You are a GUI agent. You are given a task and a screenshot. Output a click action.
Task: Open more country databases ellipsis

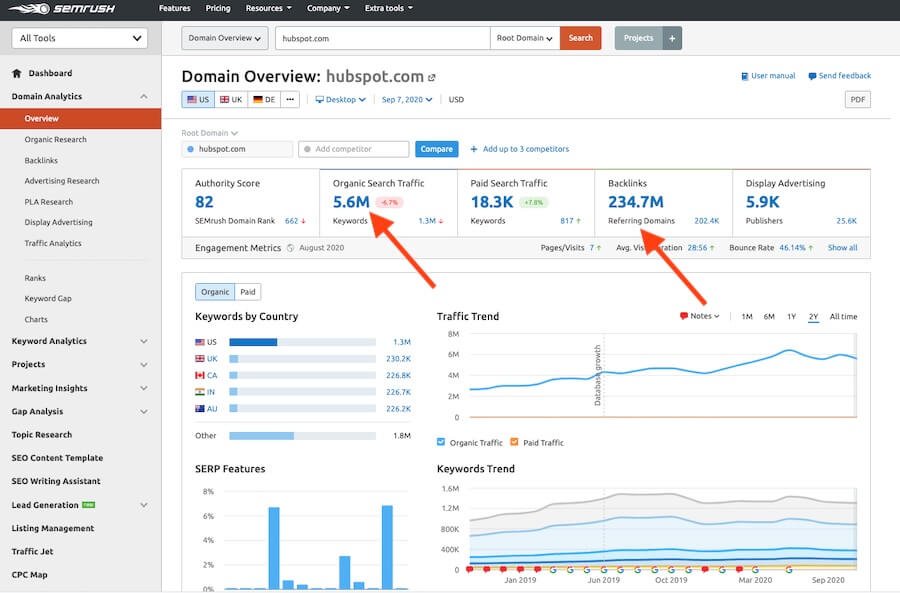click(290, 99)
